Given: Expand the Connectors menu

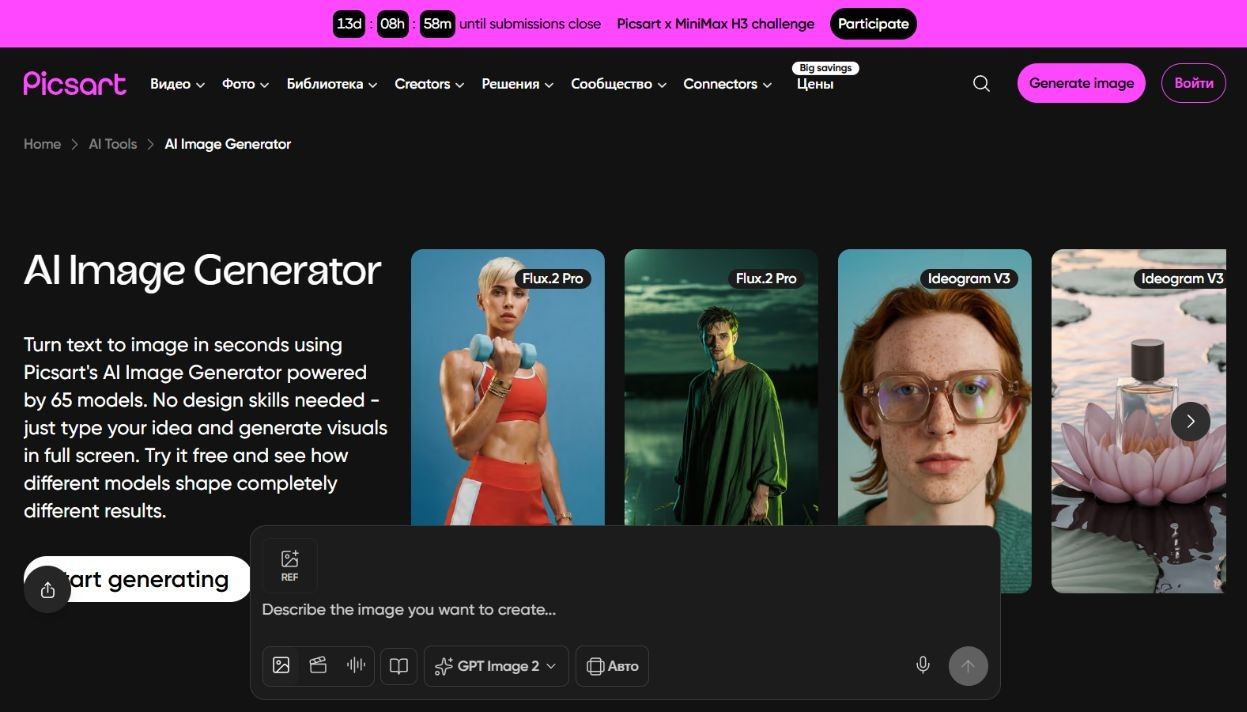Looking at the screenshot, I should pos(727,84).
